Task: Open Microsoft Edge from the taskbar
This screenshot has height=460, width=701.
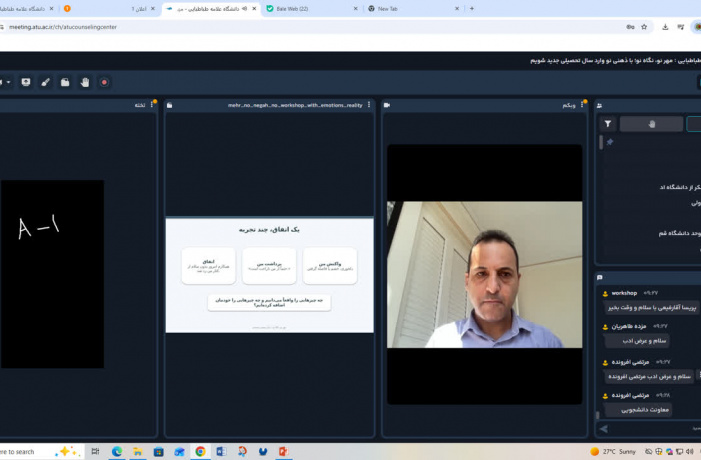Action: pyautogui.click(x=117, y=452)
